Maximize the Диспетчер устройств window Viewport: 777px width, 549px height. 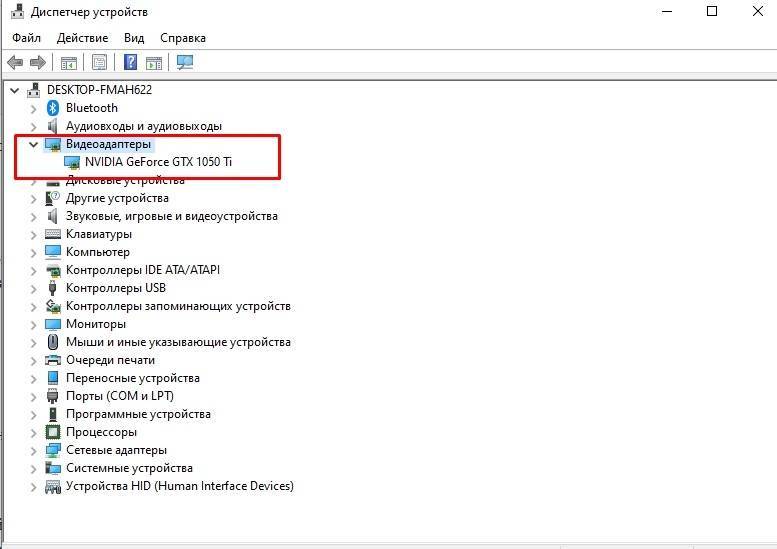tap(712, 11)
